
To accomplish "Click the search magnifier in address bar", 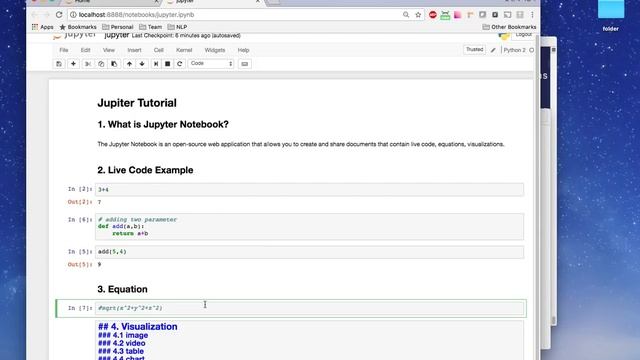I will [406, 15].
